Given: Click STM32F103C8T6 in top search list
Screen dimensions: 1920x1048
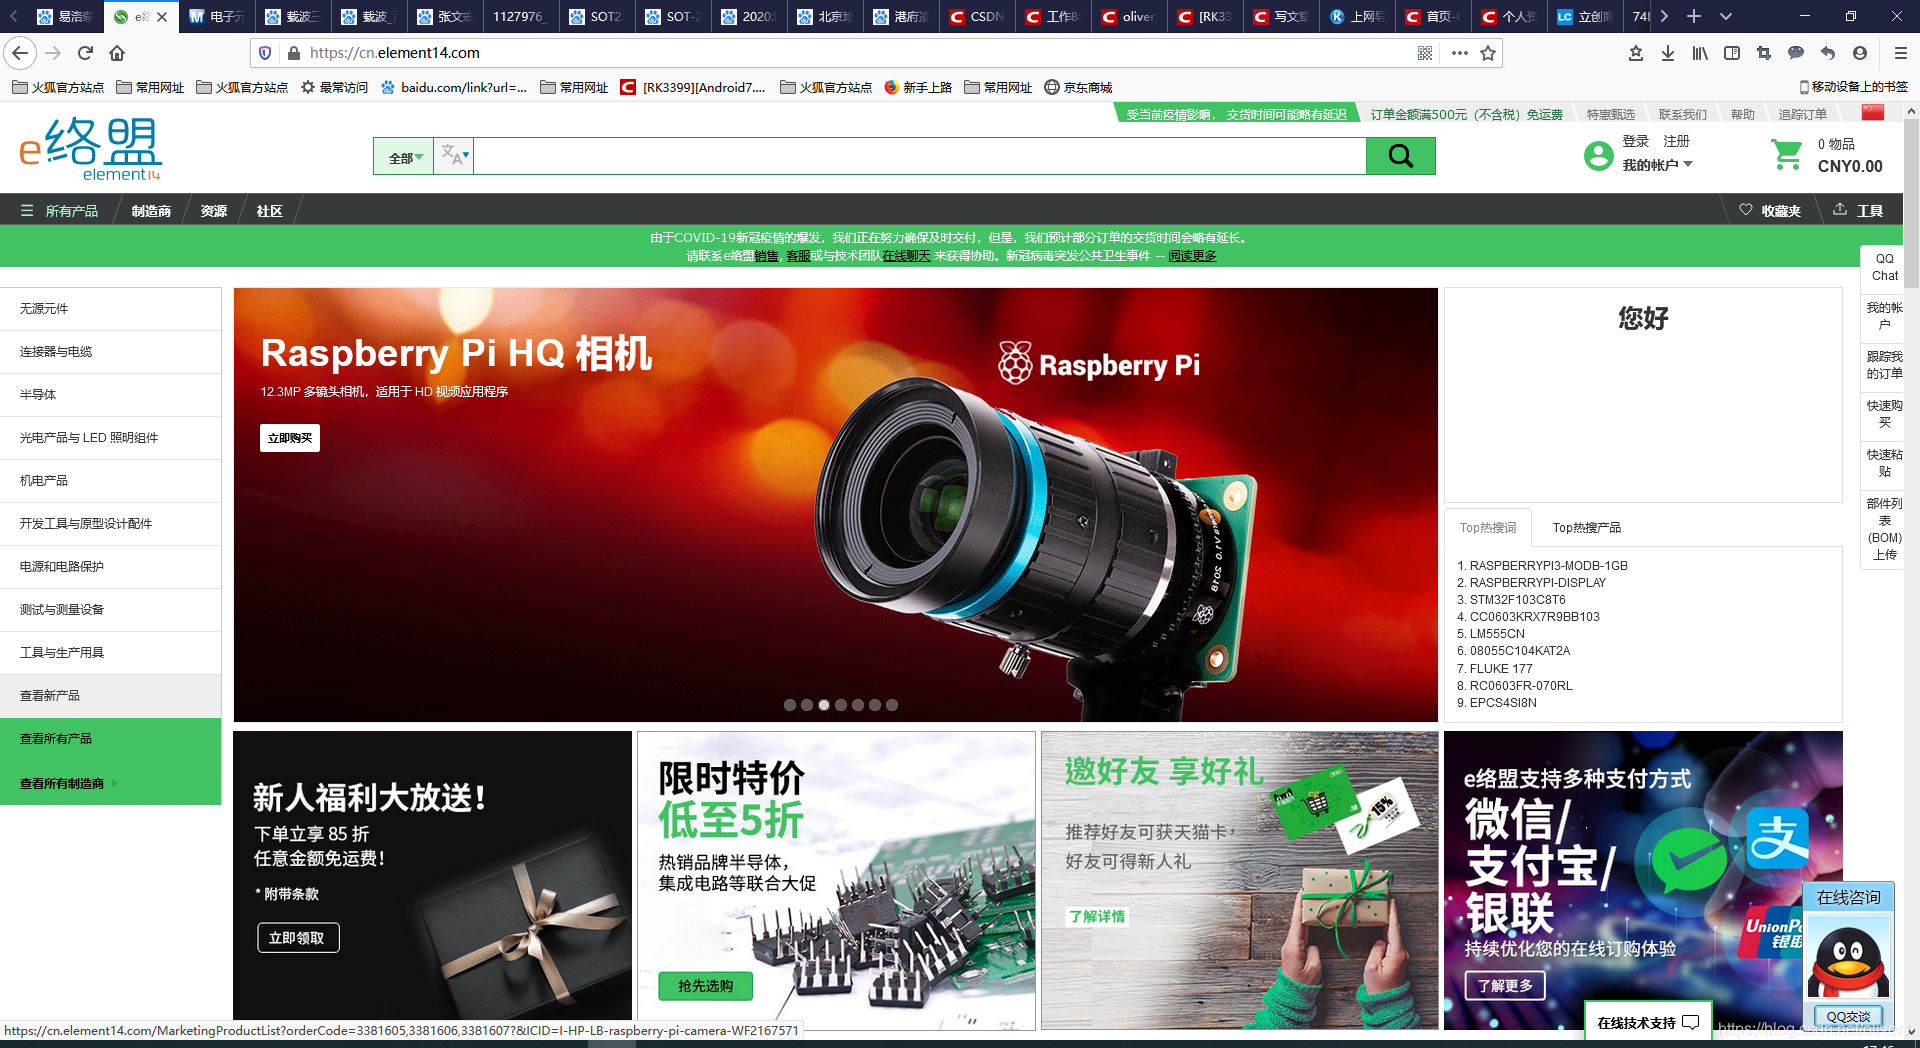Looking at the screenshot, I should (x=1517, y=600).
